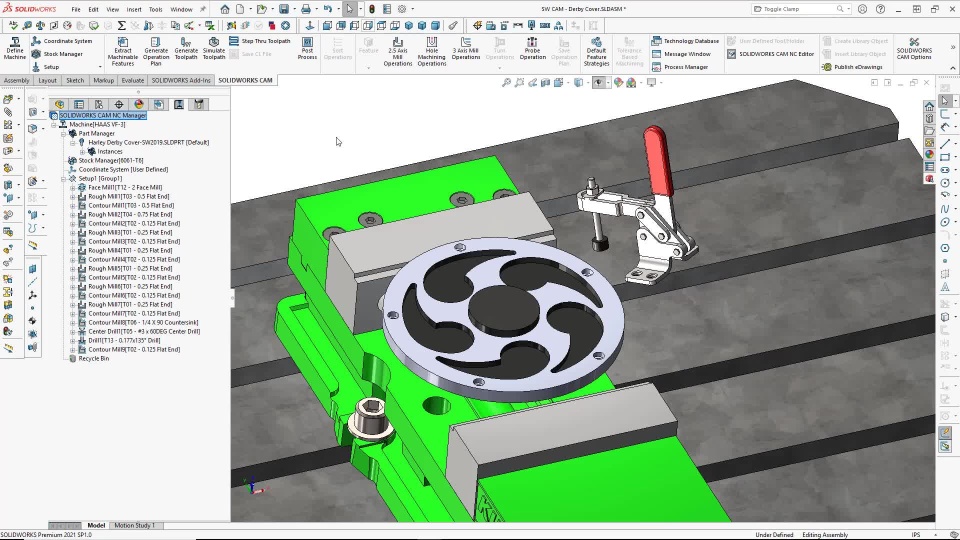This screenshot has height=540, width=960.
Task: Select Rough Mill1[T03 - 0.5 Flat End]
Action: [129, 197]
